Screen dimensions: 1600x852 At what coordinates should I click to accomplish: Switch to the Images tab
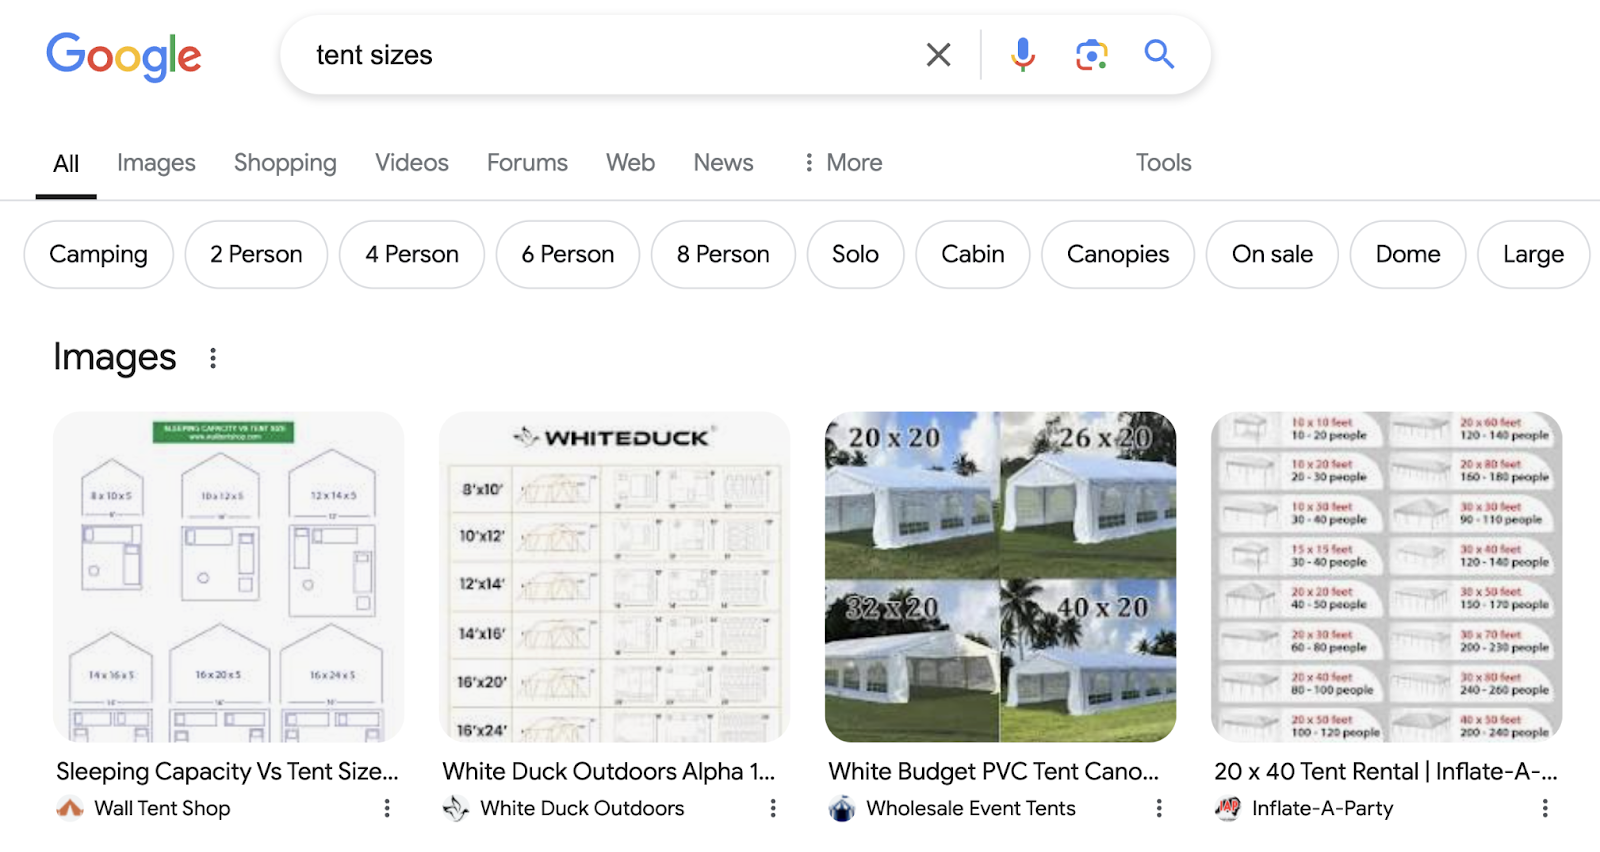point(156,162)
